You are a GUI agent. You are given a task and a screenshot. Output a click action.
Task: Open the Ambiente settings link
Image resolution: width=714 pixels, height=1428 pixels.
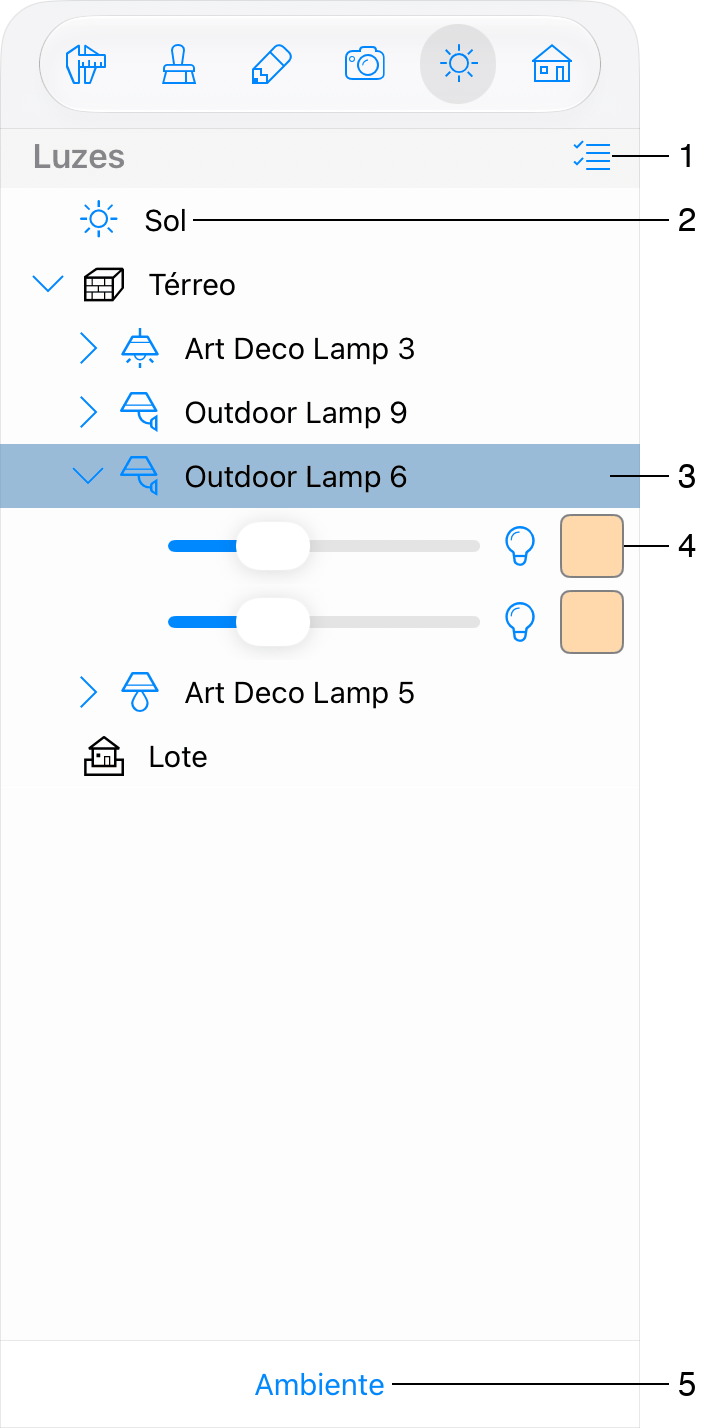pyautogui.click(x=320, y=1385)
